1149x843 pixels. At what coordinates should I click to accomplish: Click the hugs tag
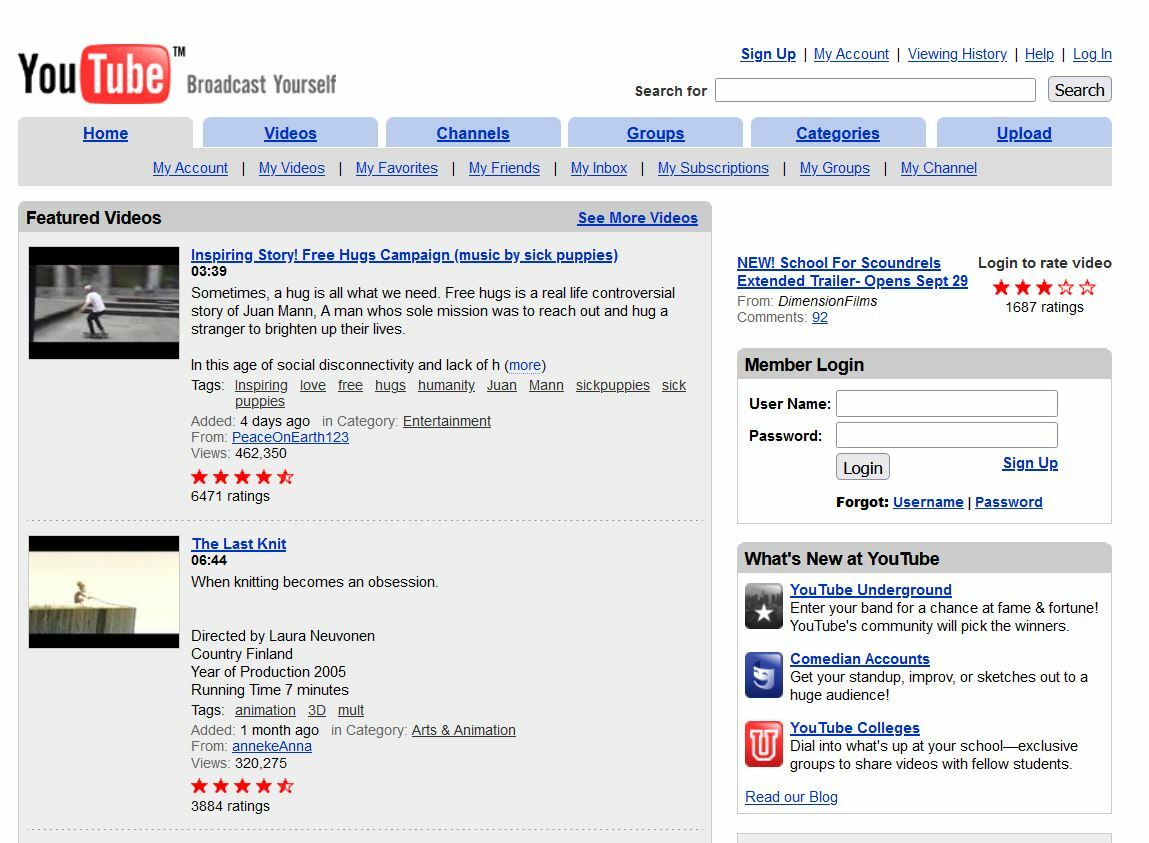[x=391, y=385]
